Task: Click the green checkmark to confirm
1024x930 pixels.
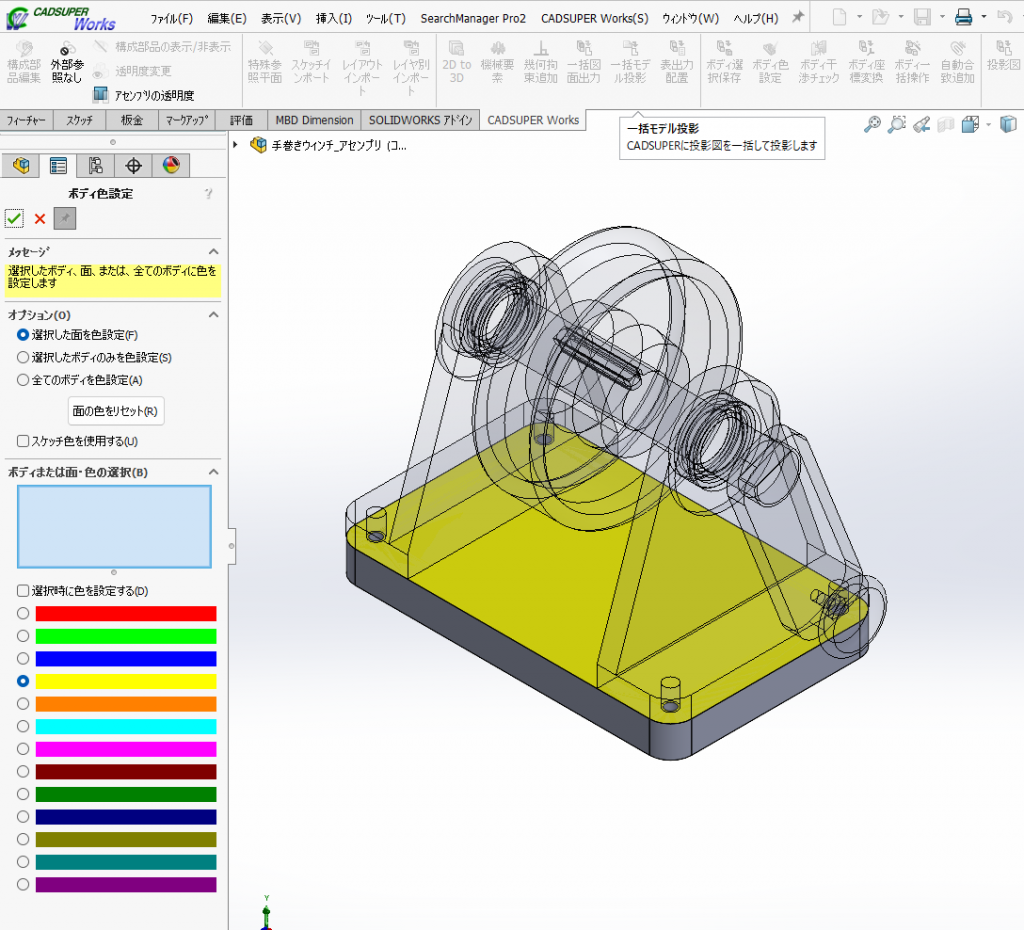Action: (14, 219)
